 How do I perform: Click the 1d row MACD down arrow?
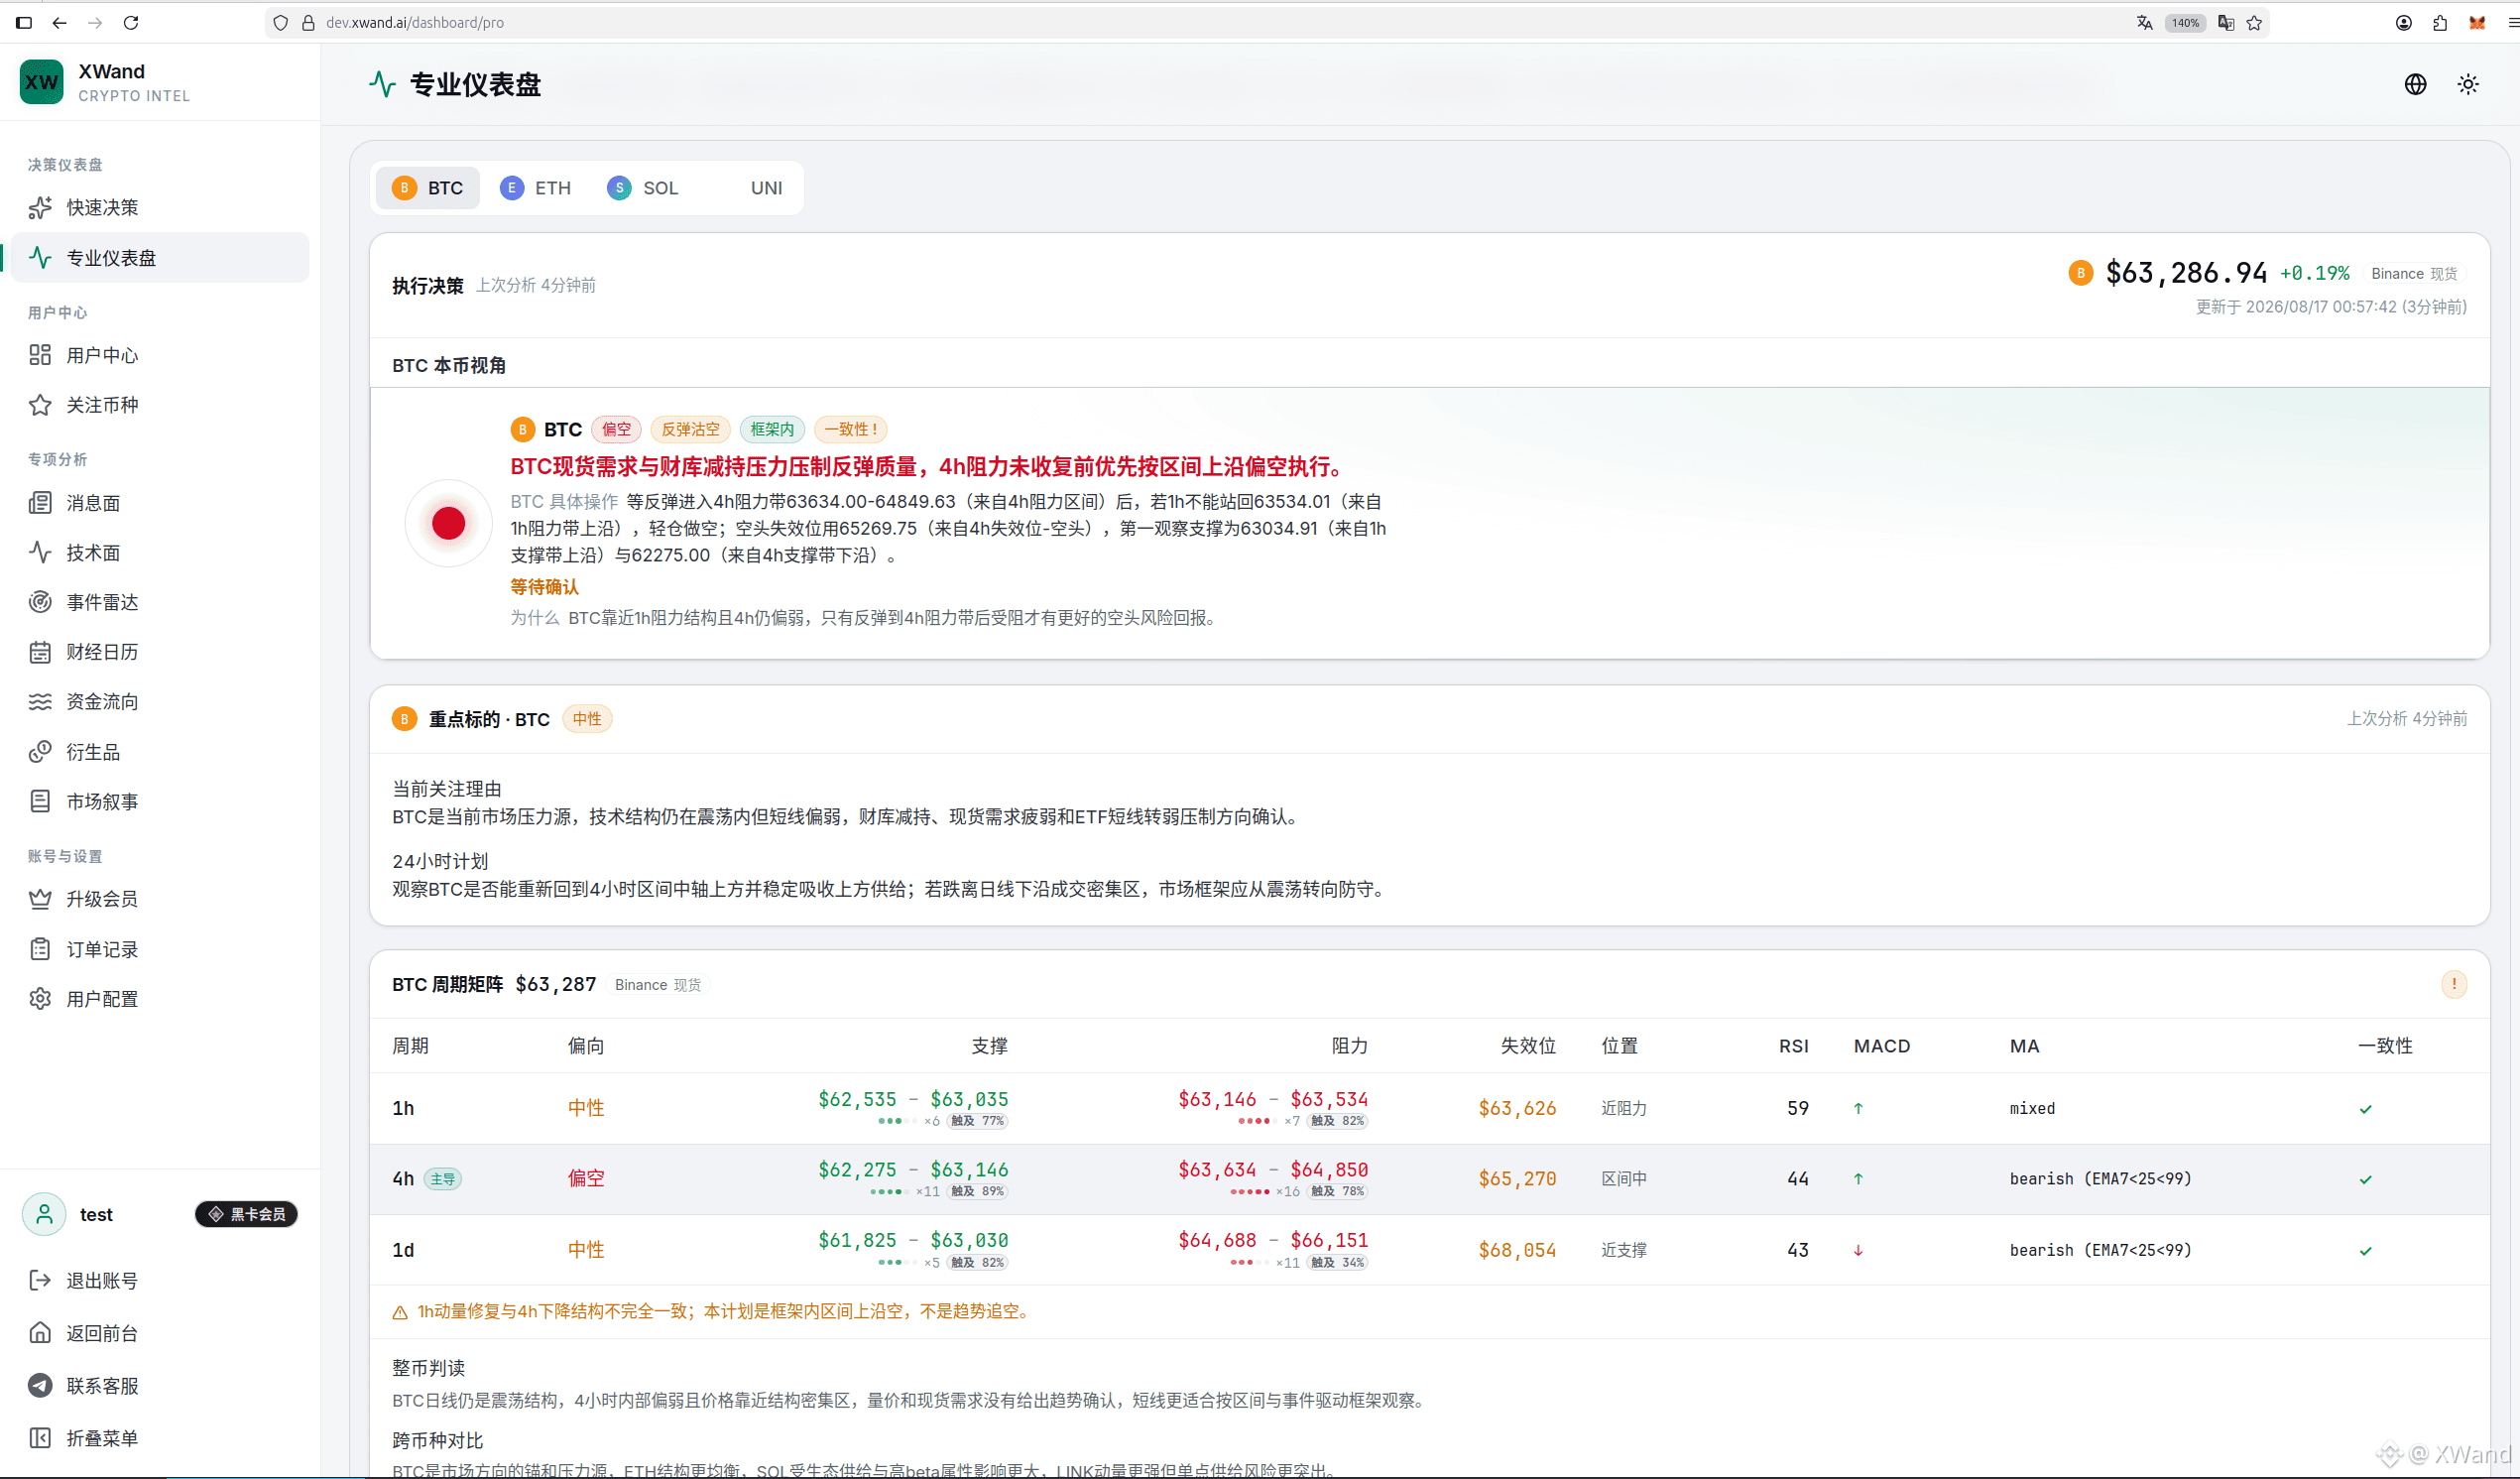click(x=1858, y=1250)
